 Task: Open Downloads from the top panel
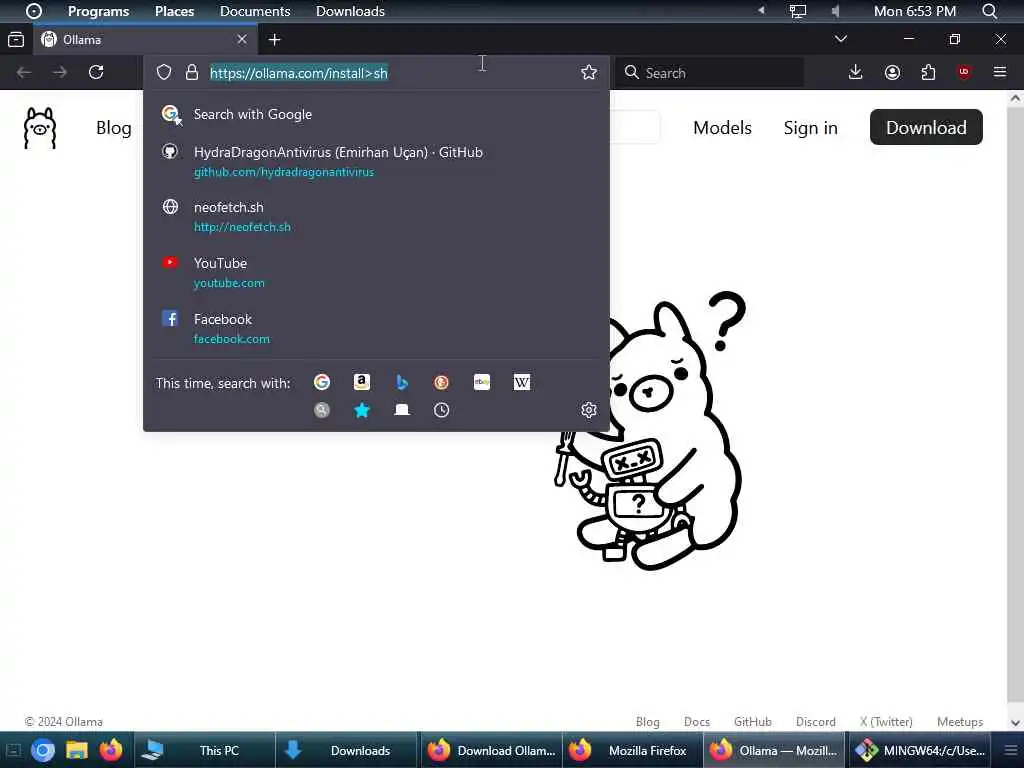[x=350, y=11]
